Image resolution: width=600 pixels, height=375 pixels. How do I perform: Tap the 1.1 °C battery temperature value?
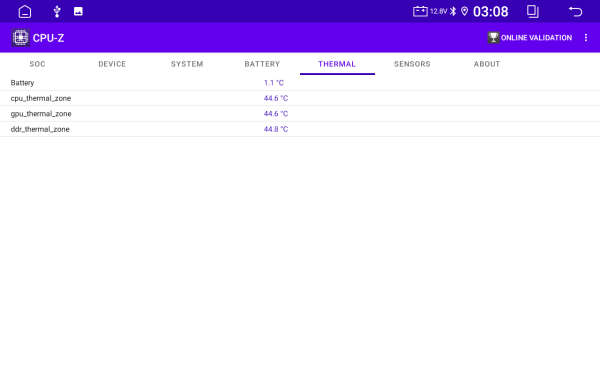(x=274, y=83)
